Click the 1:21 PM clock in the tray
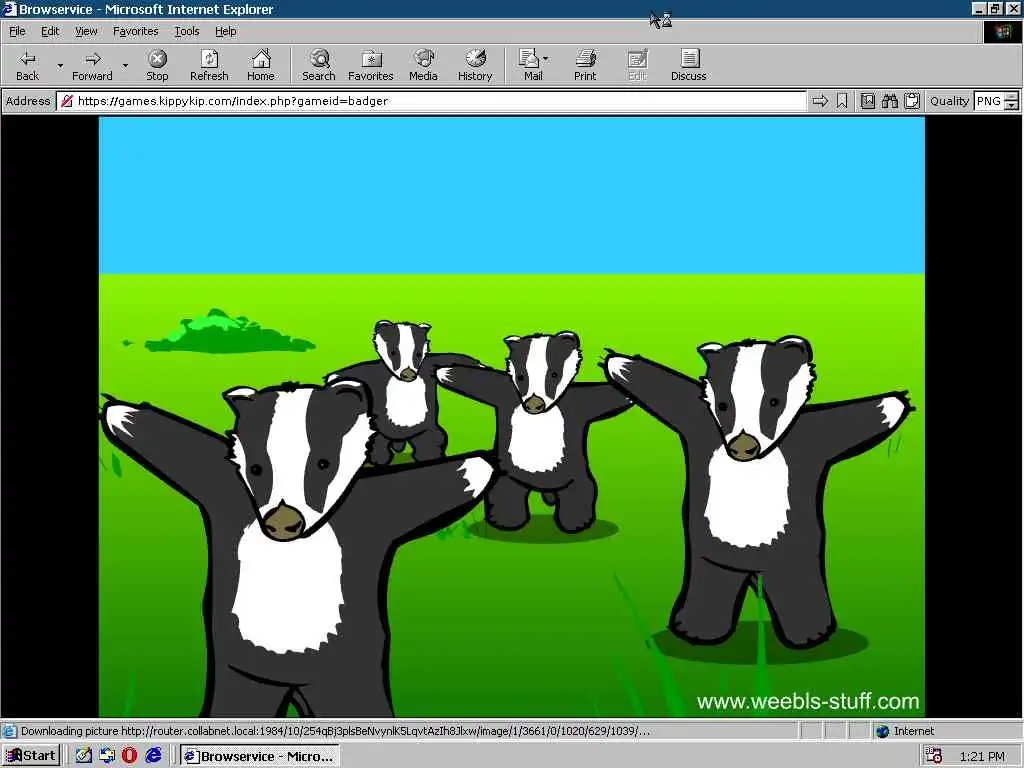 point(982,756)
